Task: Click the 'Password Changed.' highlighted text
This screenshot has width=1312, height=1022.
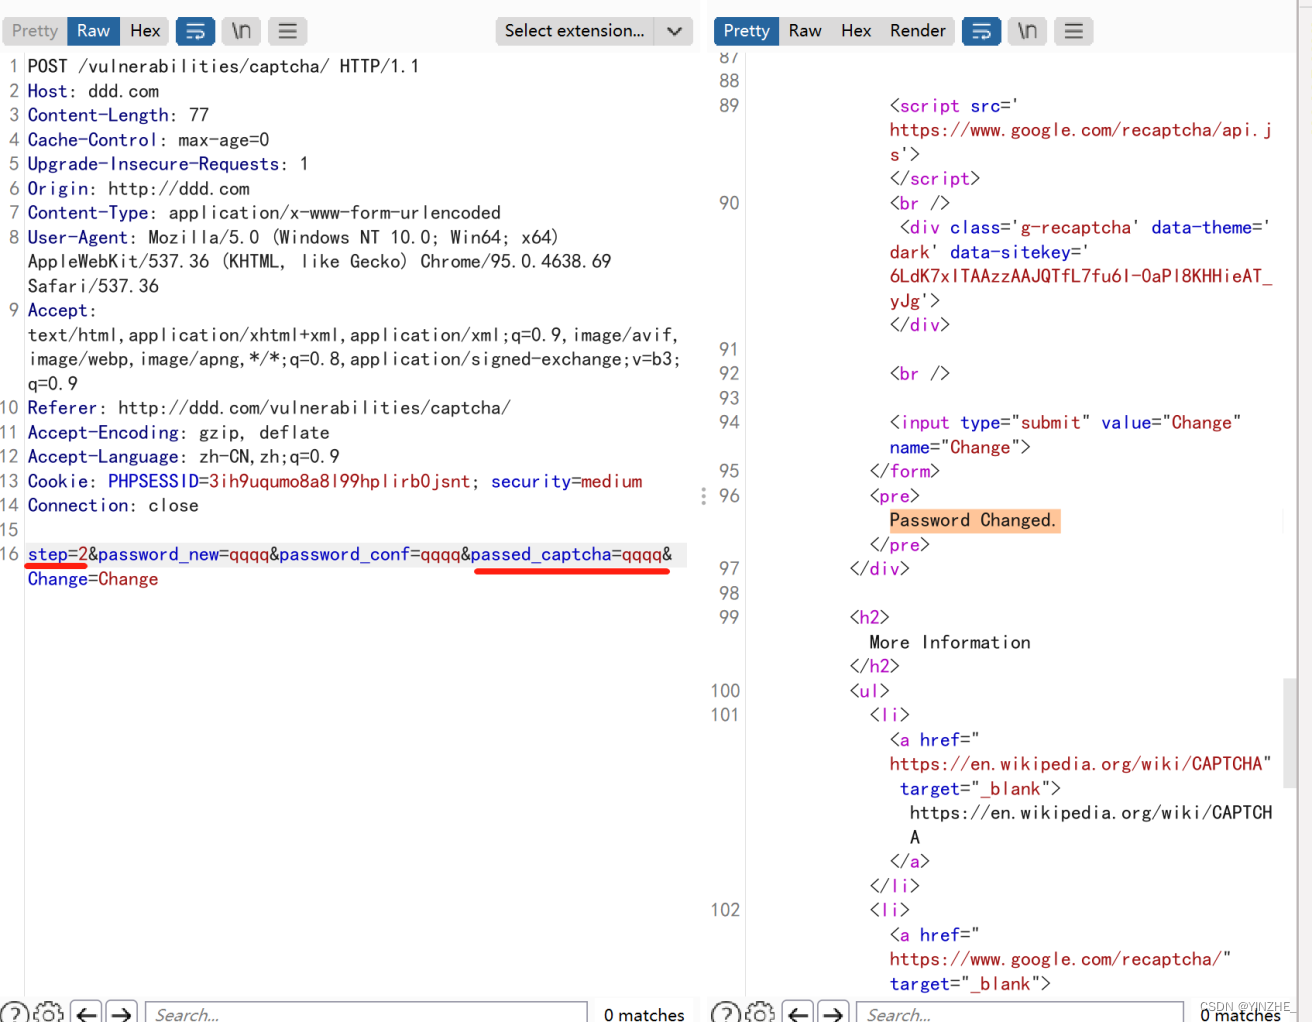Action: pyautogui.click(x=973, y=520)
